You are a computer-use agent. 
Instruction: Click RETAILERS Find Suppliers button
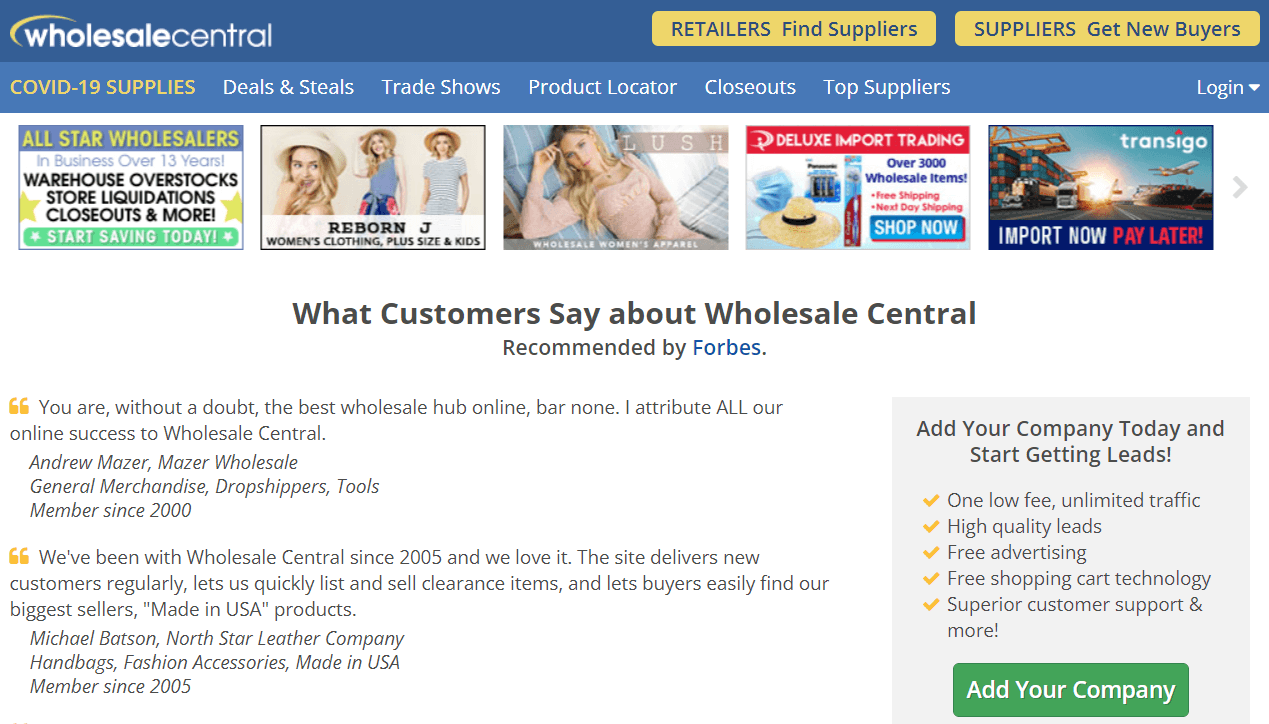click(794, 29)
